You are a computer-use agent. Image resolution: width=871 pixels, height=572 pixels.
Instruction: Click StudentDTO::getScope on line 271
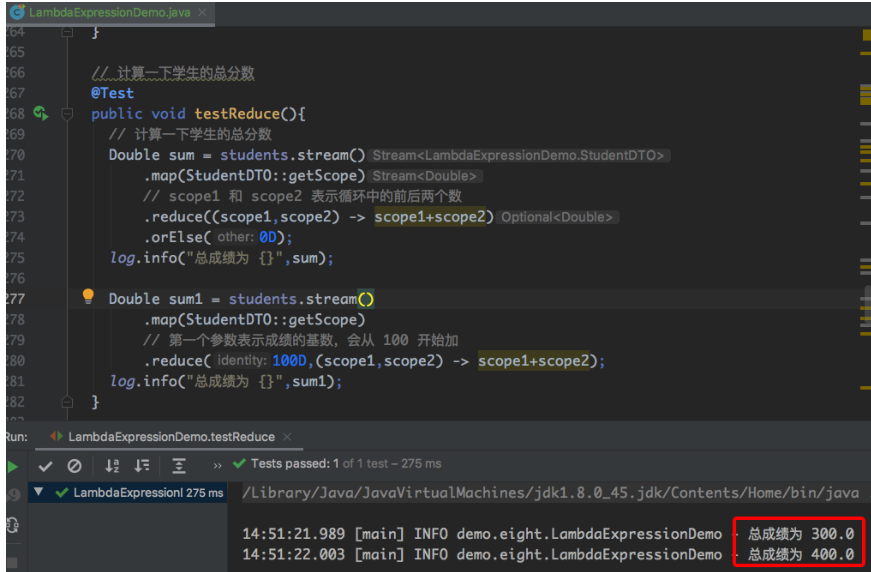click(271, 176)
